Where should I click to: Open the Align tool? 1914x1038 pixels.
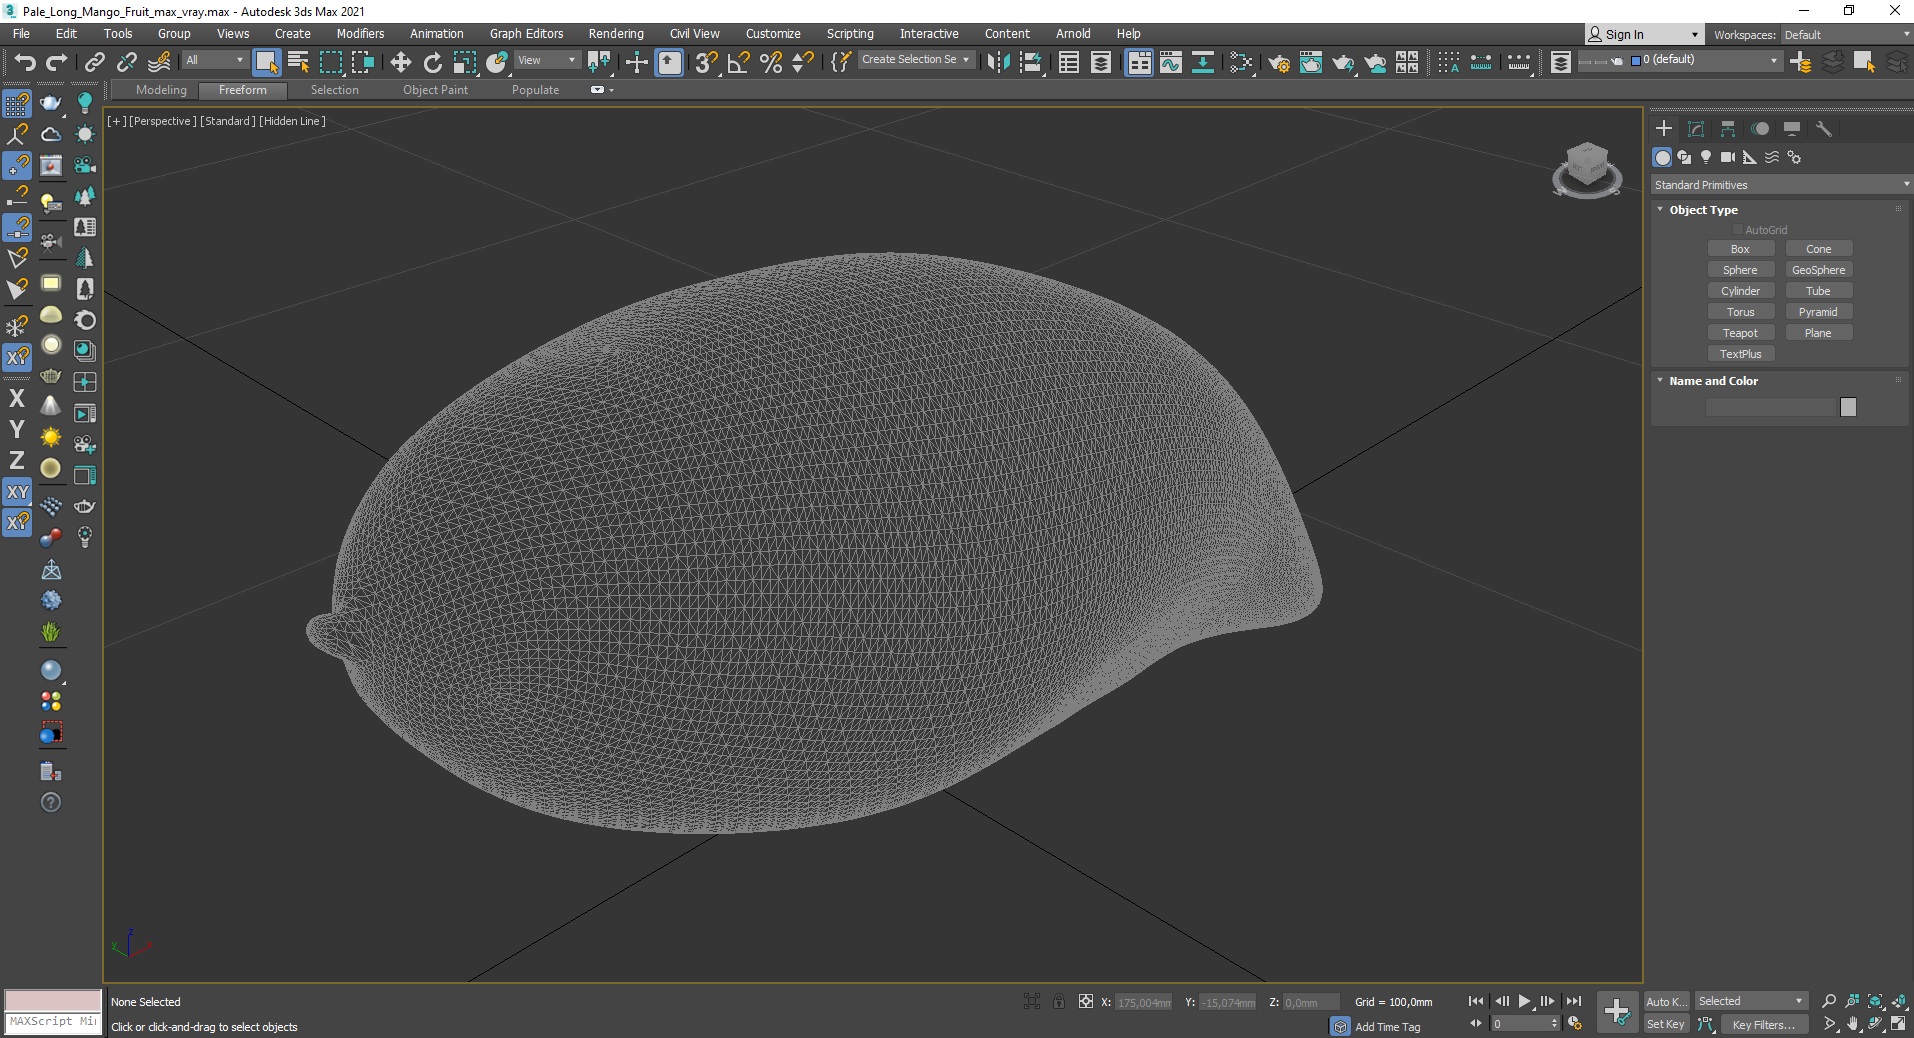pos(1030,62)
